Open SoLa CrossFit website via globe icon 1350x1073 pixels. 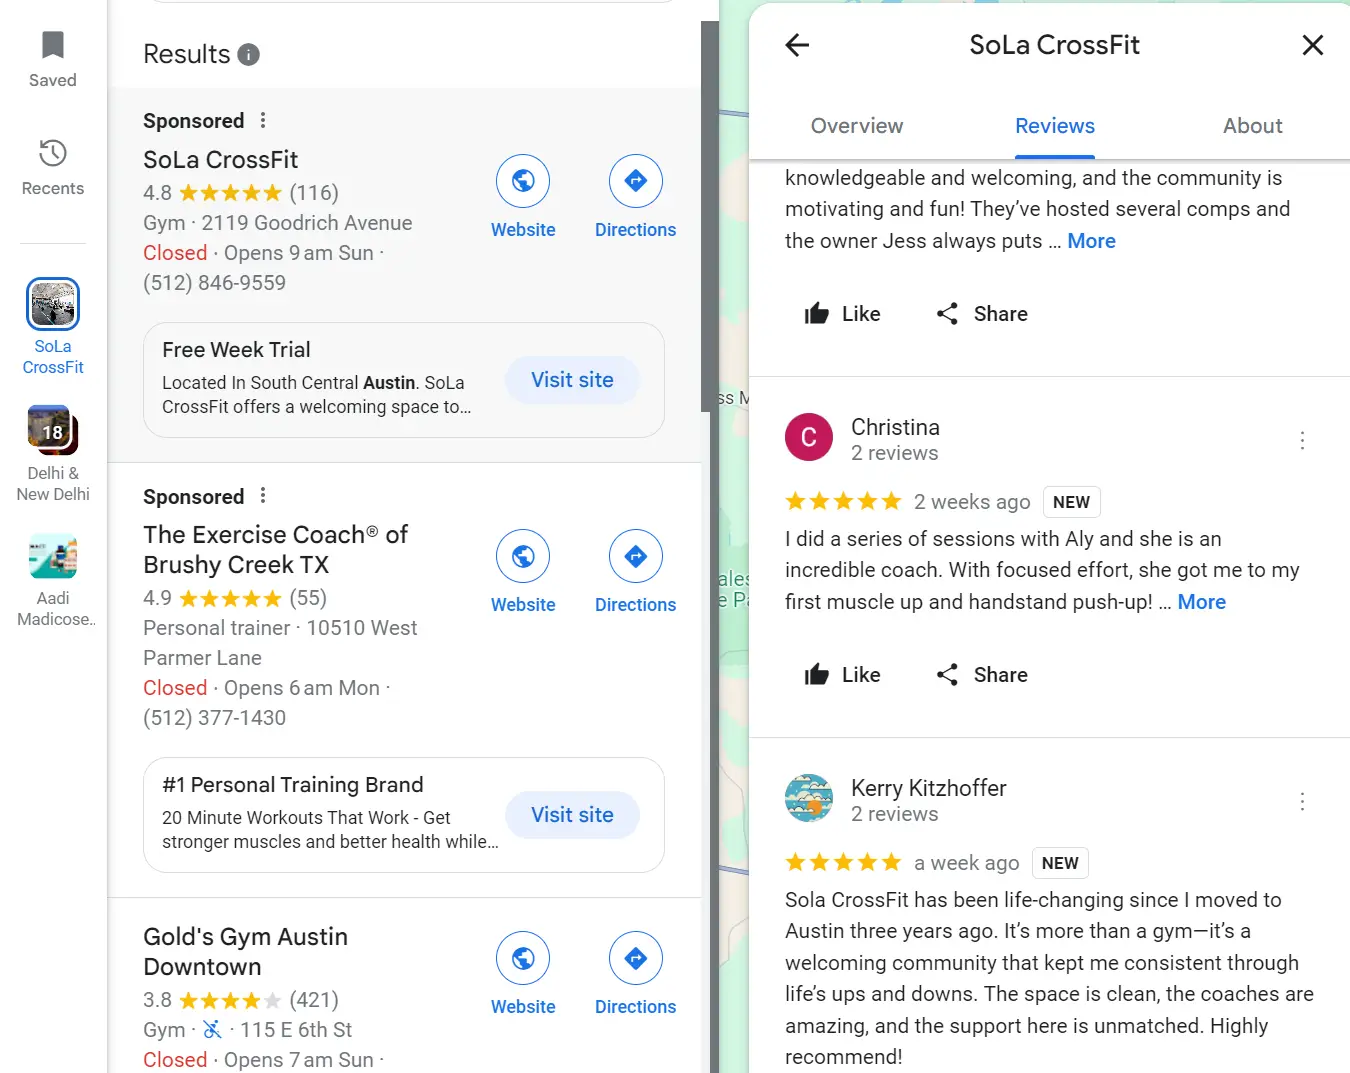coord(523,181)
